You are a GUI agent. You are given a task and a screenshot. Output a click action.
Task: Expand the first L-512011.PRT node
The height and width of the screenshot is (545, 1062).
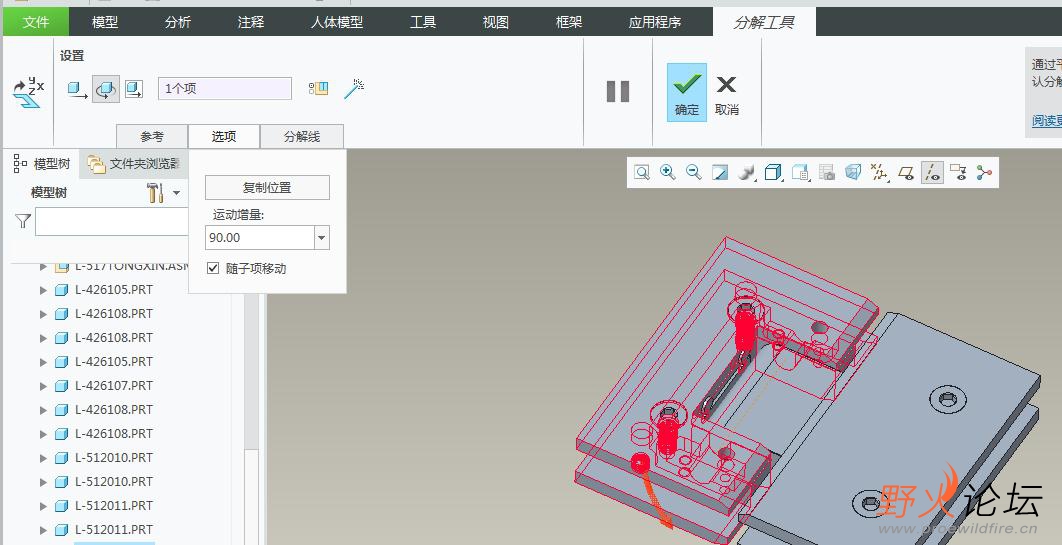(x=43, y=506)
